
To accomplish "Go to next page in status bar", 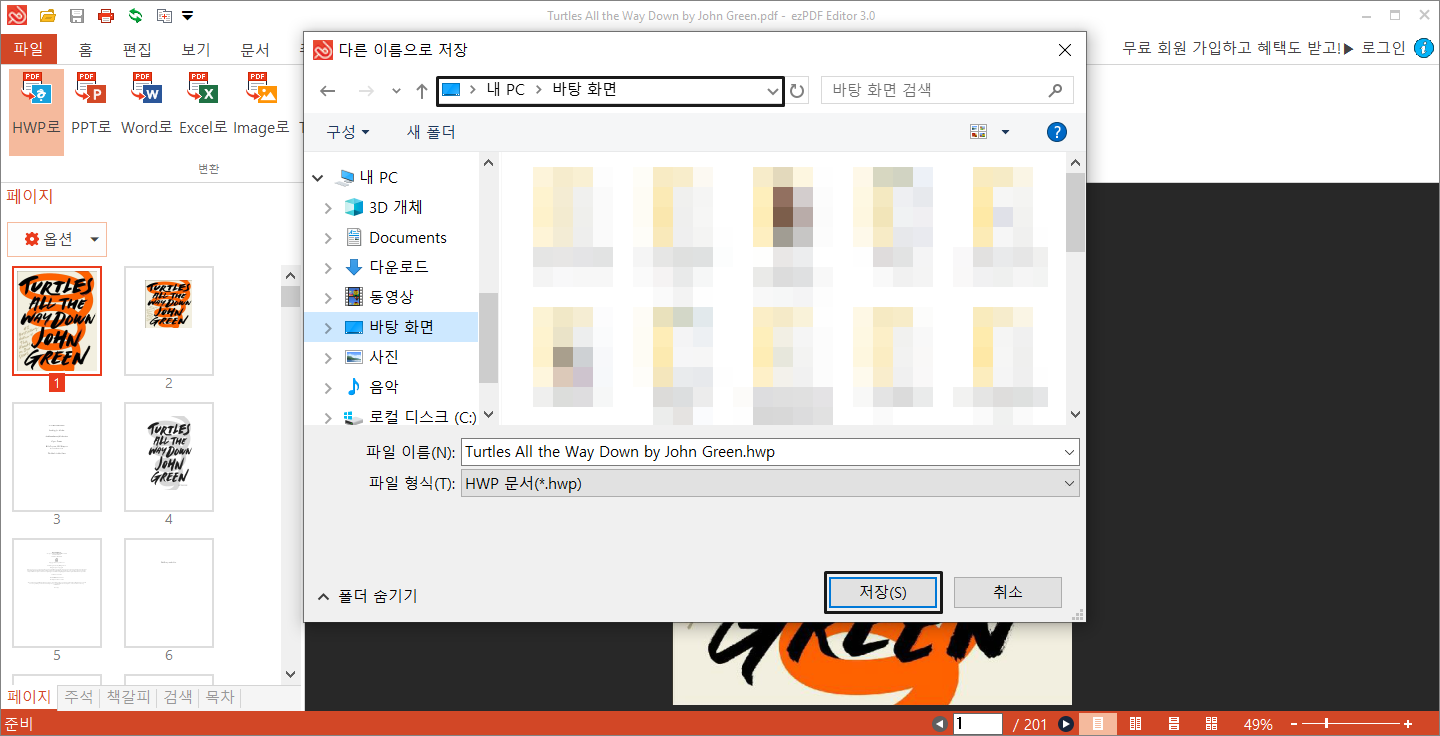I will coord(1066,724).
